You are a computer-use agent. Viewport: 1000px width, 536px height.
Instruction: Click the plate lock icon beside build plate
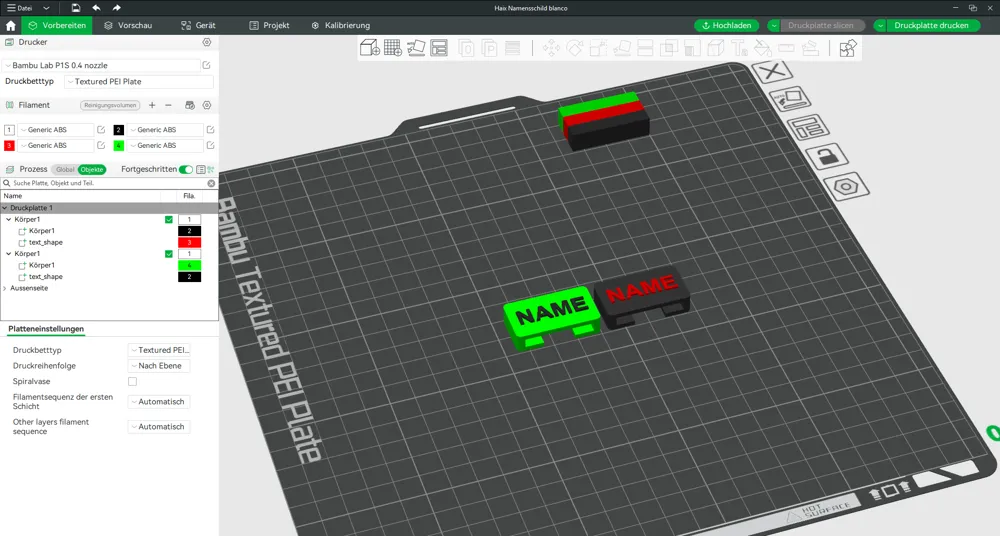[827, 156]
